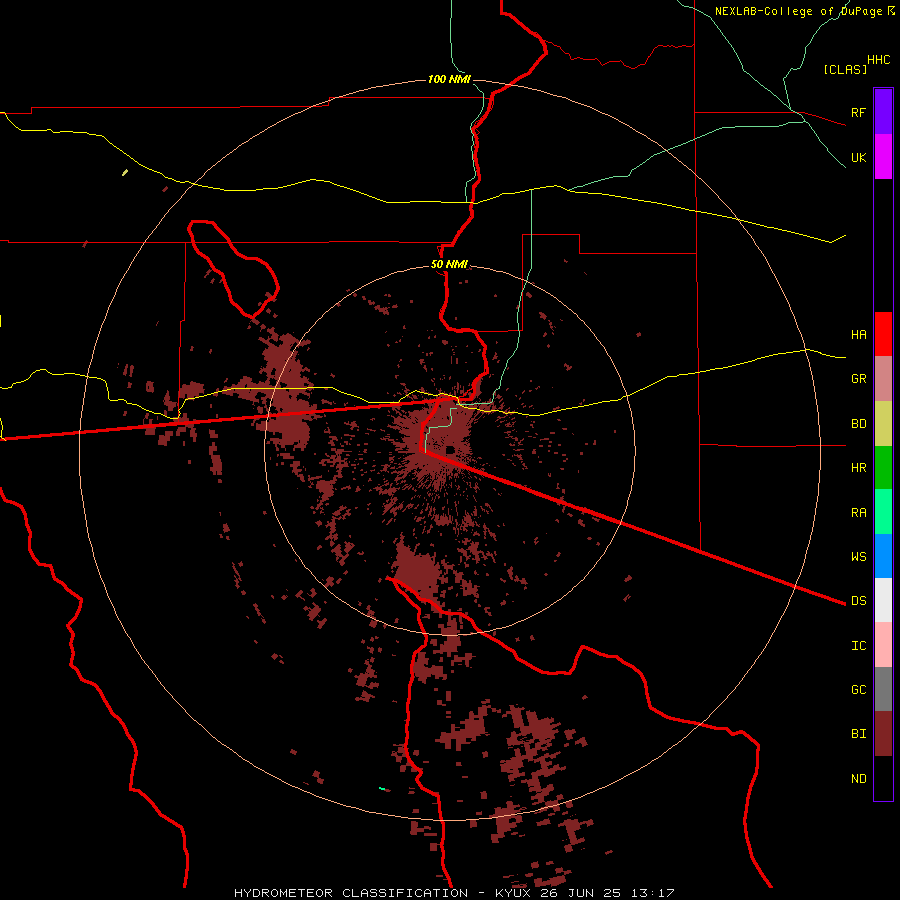
Task: Click the '100 NMI' range ring label
Action: (x=449, y=79)
